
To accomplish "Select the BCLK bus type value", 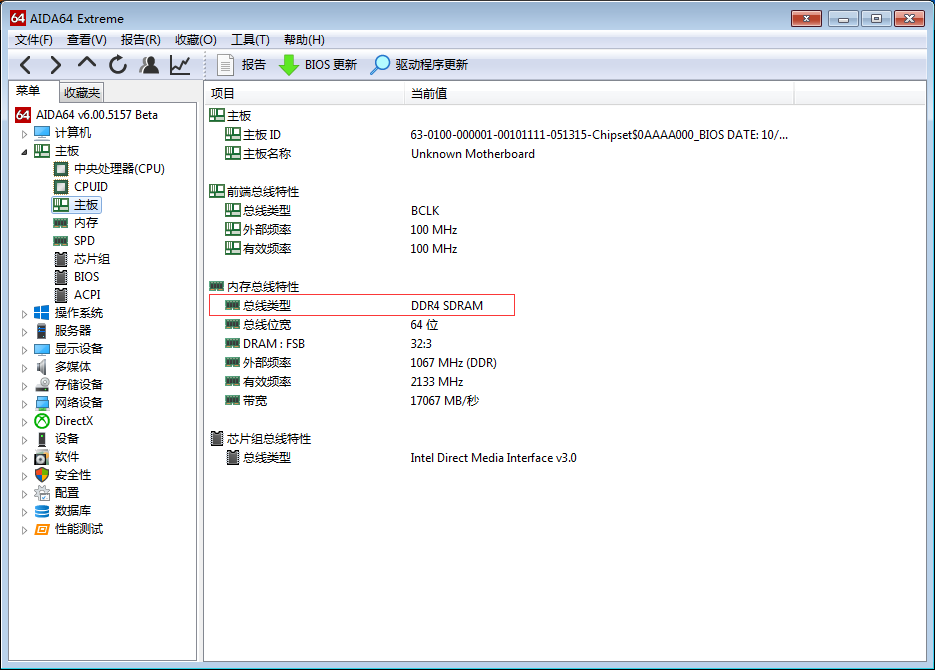I will pos(425,210).
